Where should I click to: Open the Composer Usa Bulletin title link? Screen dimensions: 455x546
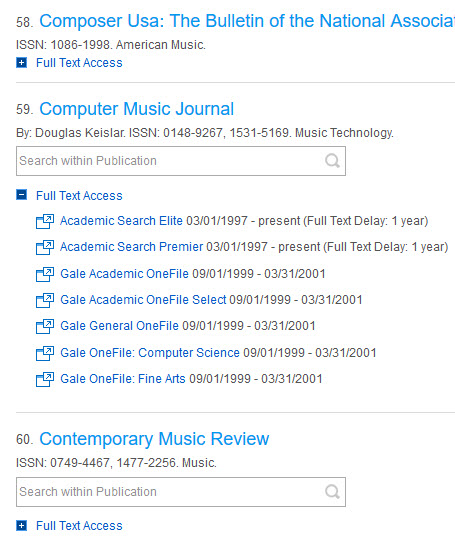coord(247,21)
